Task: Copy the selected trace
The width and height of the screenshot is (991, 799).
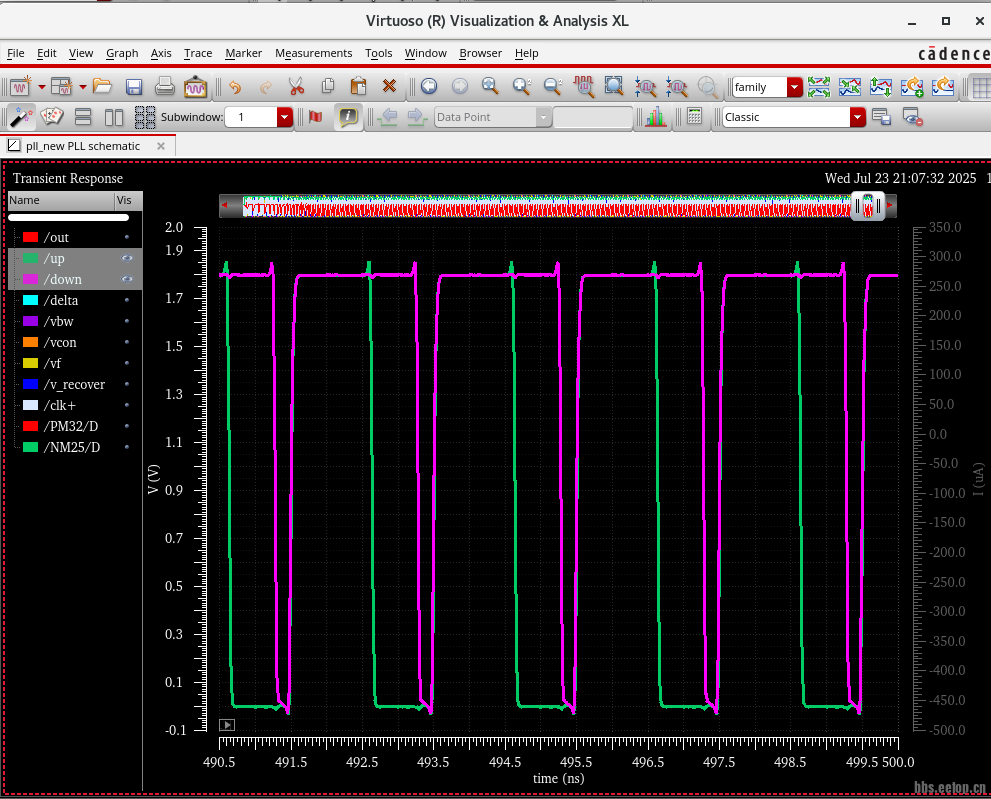Action: (x=327, y=86)
